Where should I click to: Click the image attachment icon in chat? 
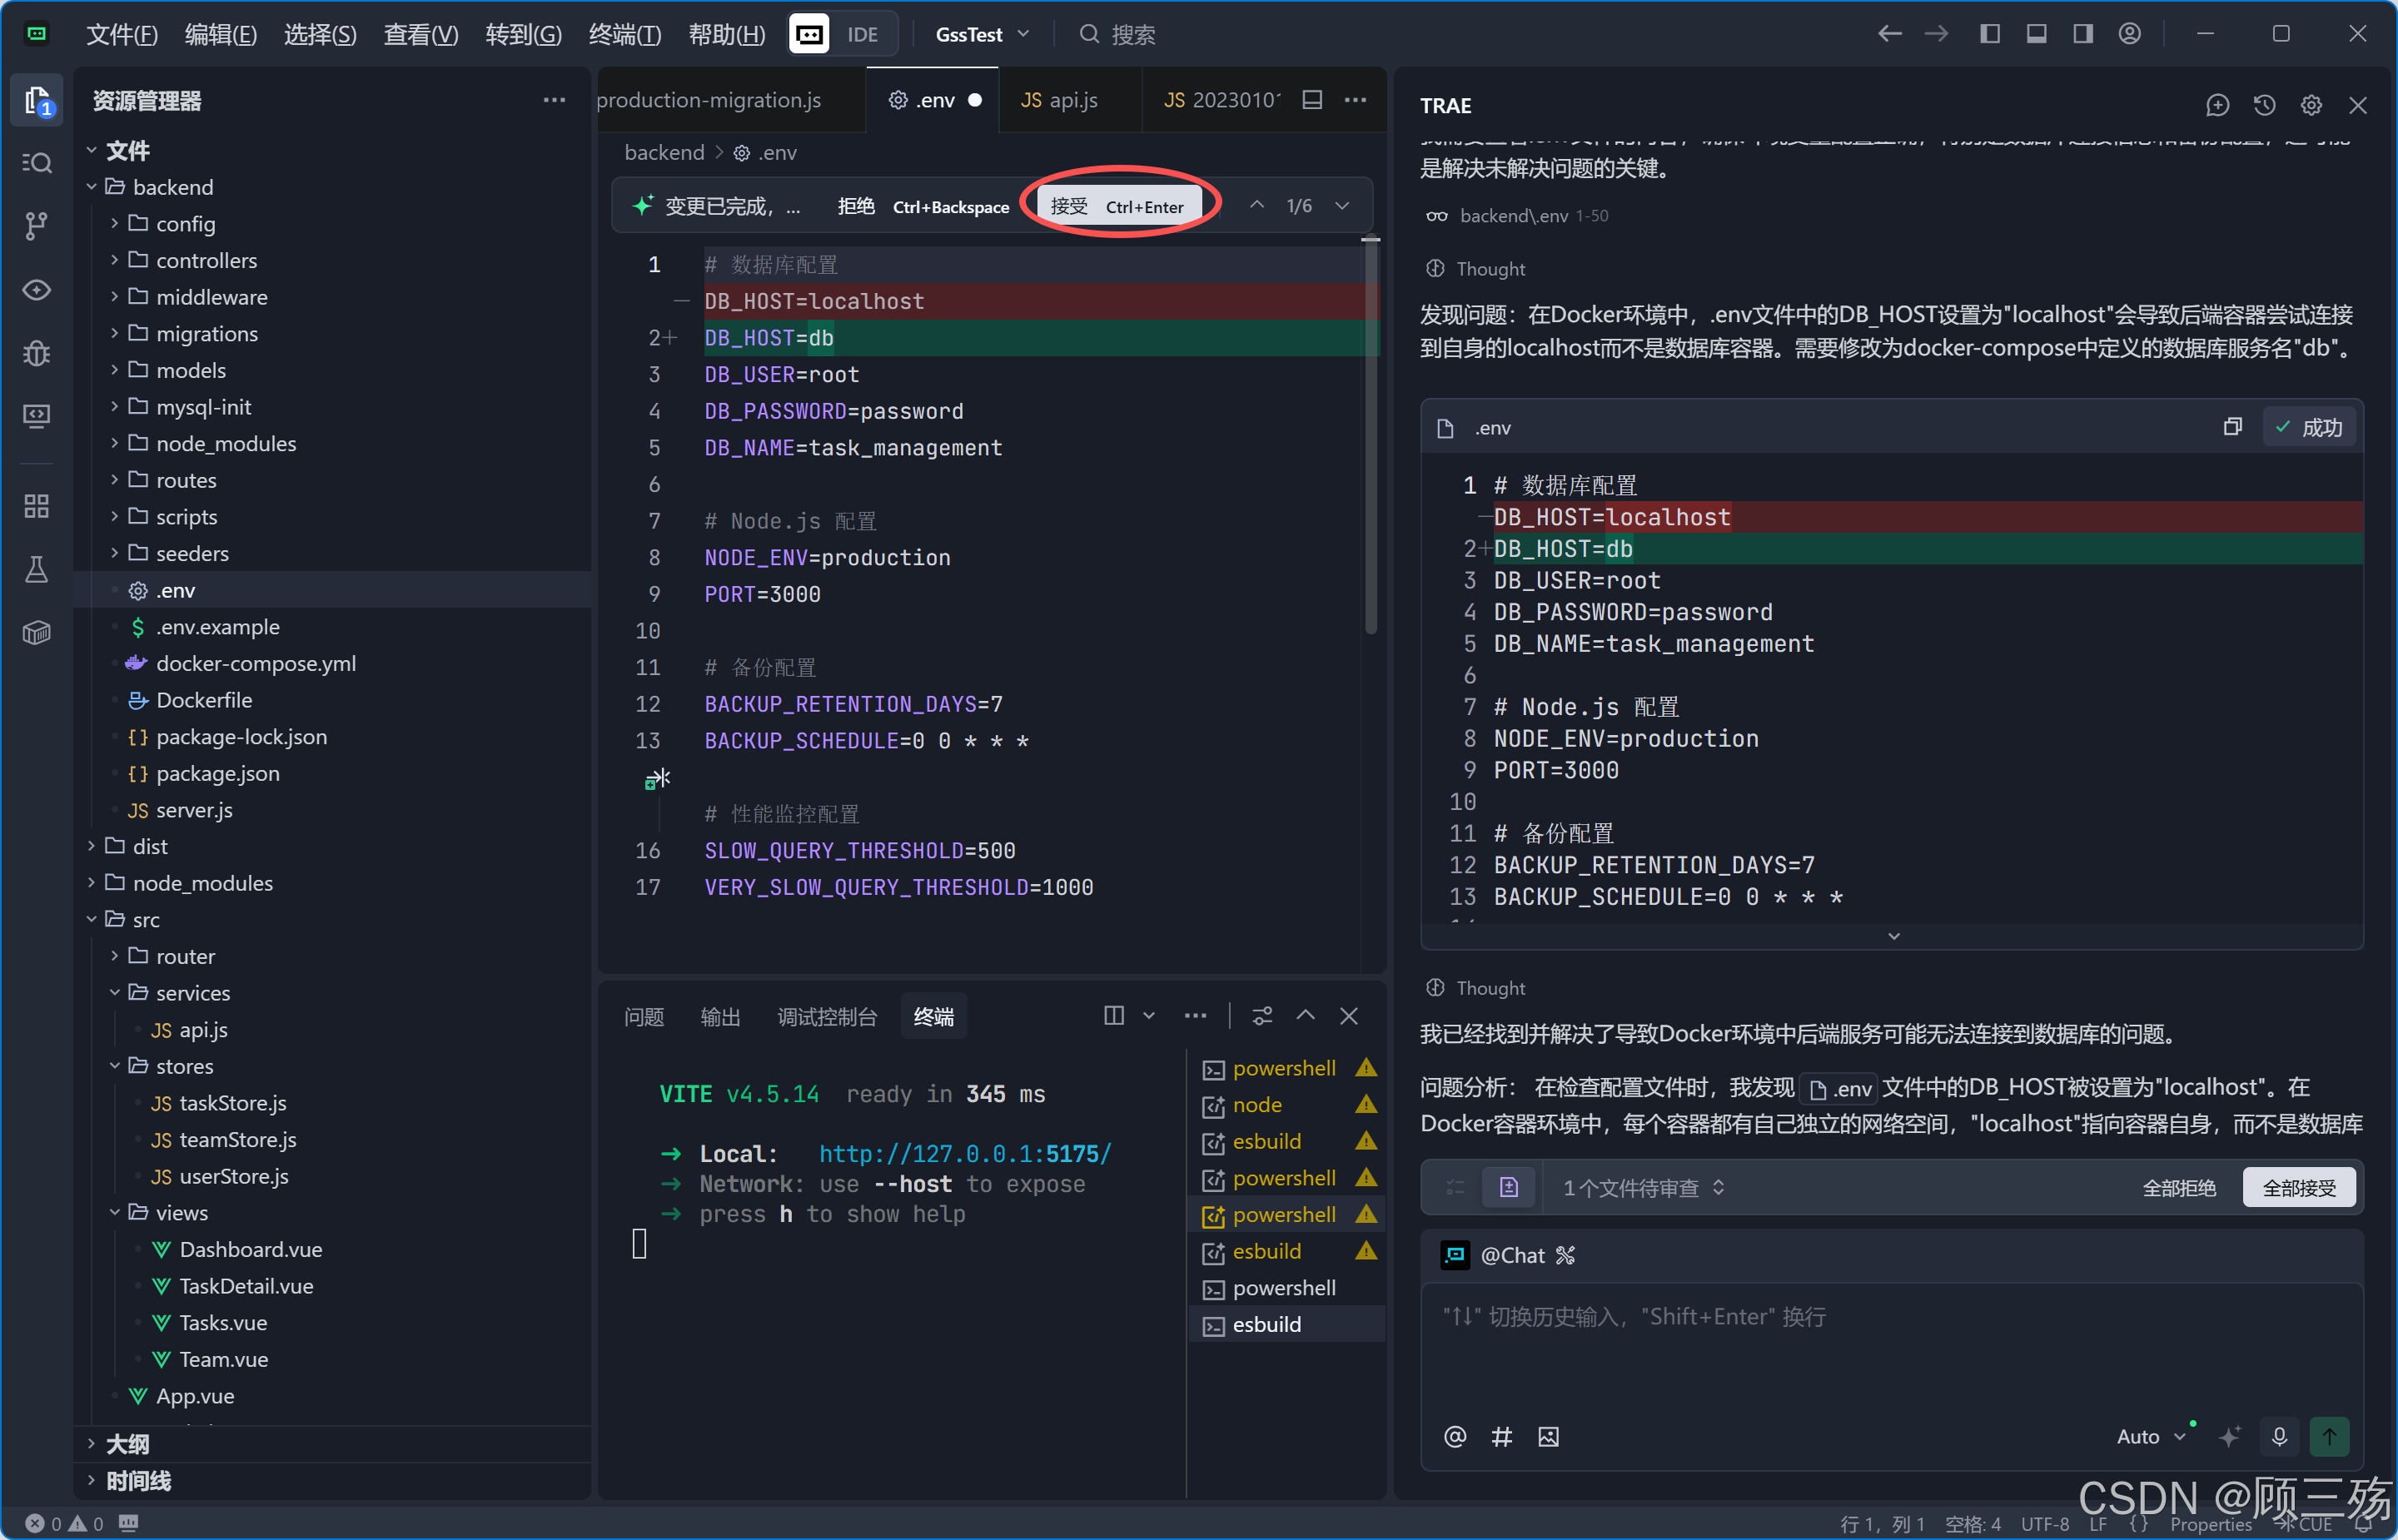(1548, 1437)
